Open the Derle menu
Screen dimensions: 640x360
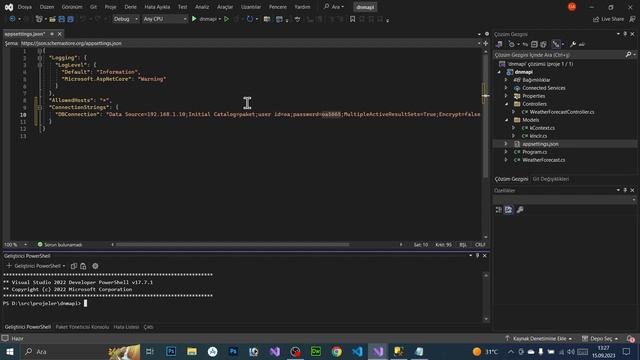click(131, 7)
